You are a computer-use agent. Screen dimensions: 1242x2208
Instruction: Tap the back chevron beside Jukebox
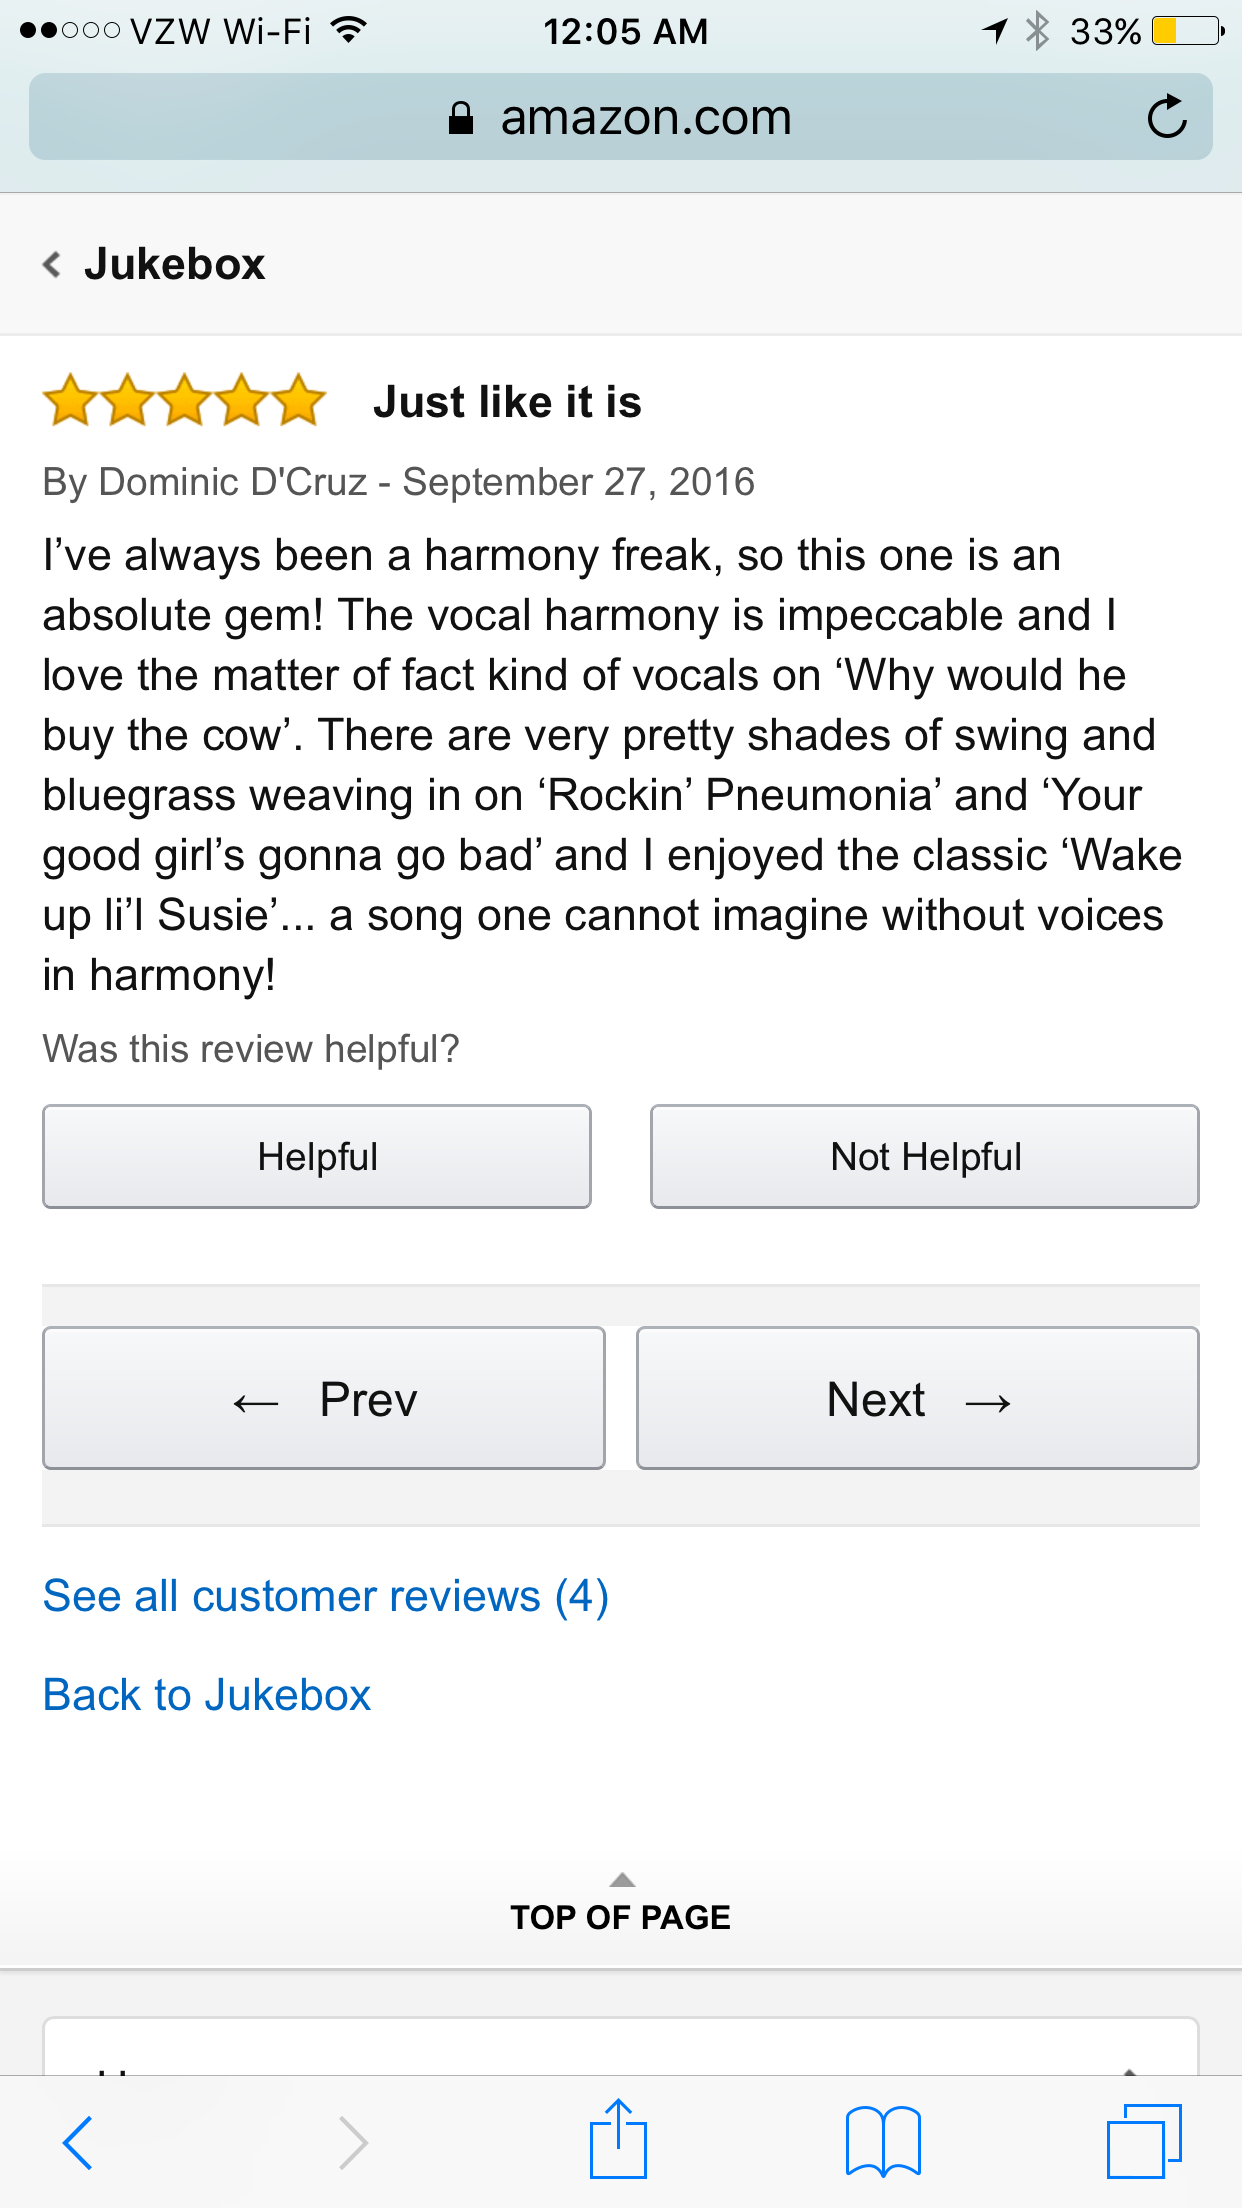(x=52, y=265)
